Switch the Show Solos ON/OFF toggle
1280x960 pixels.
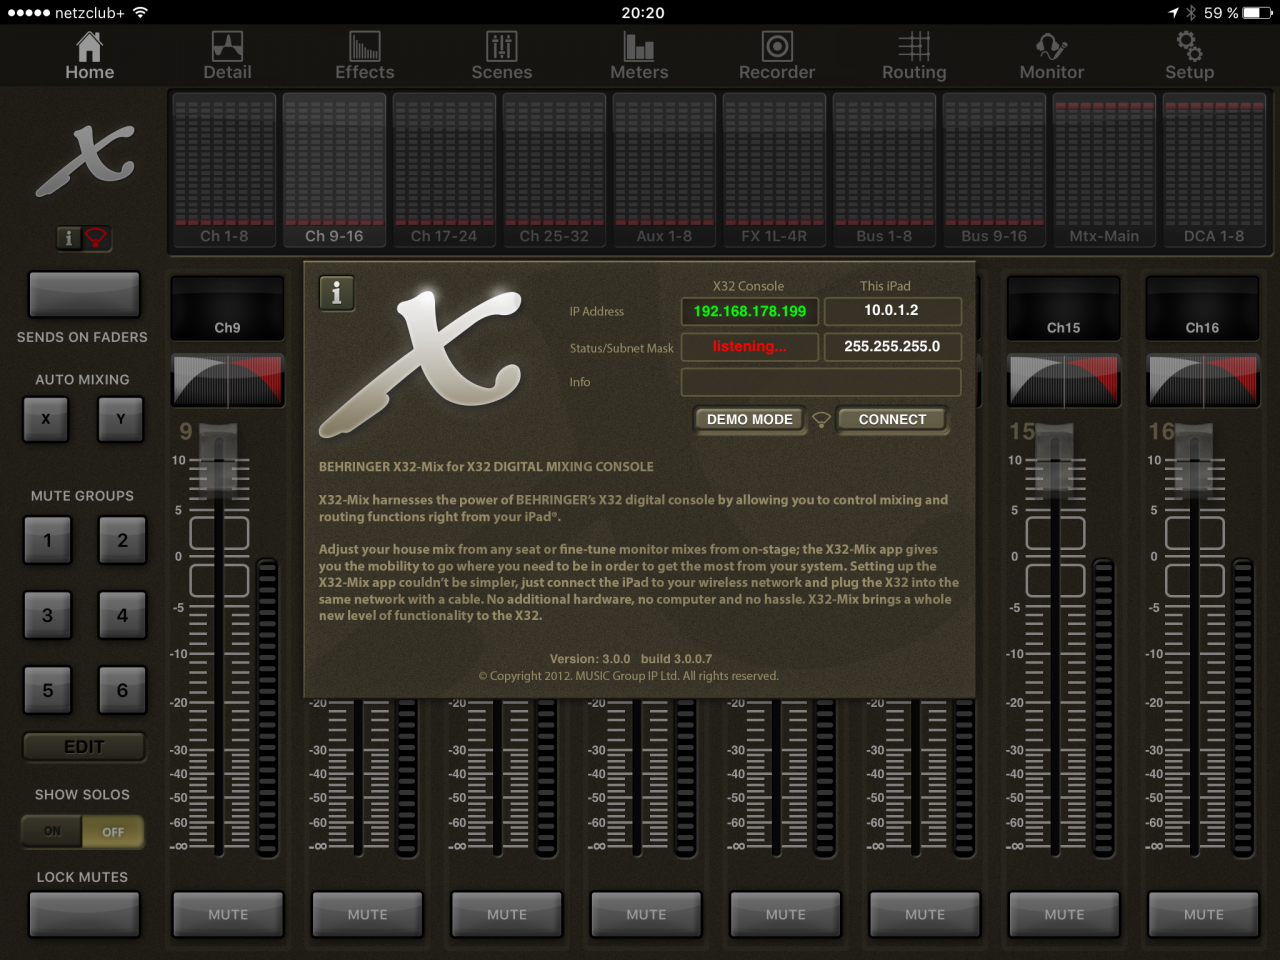click(82, 831)
